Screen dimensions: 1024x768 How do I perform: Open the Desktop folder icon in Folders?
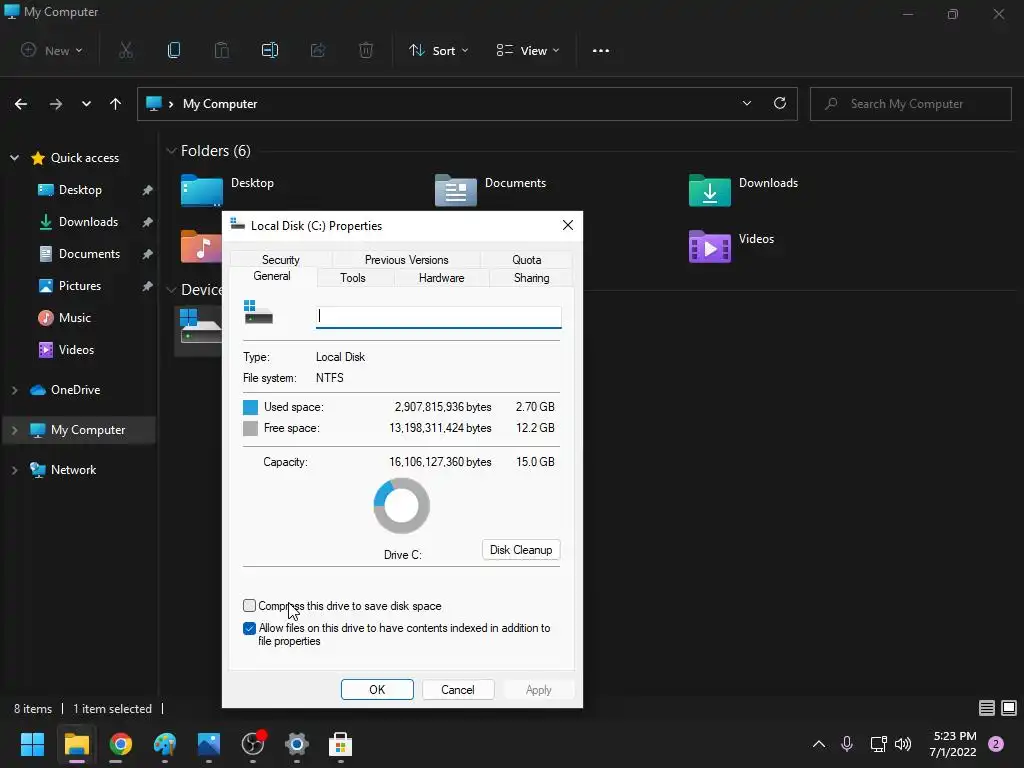[x=201, y=190]
